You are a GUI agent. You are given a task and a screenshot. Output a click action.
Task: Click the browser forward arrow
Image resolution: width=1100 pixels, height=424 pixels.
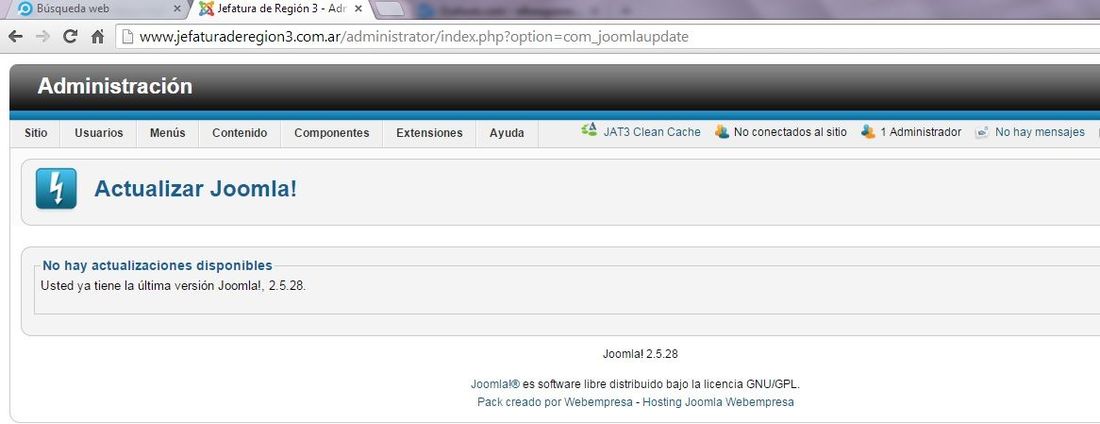43,37
